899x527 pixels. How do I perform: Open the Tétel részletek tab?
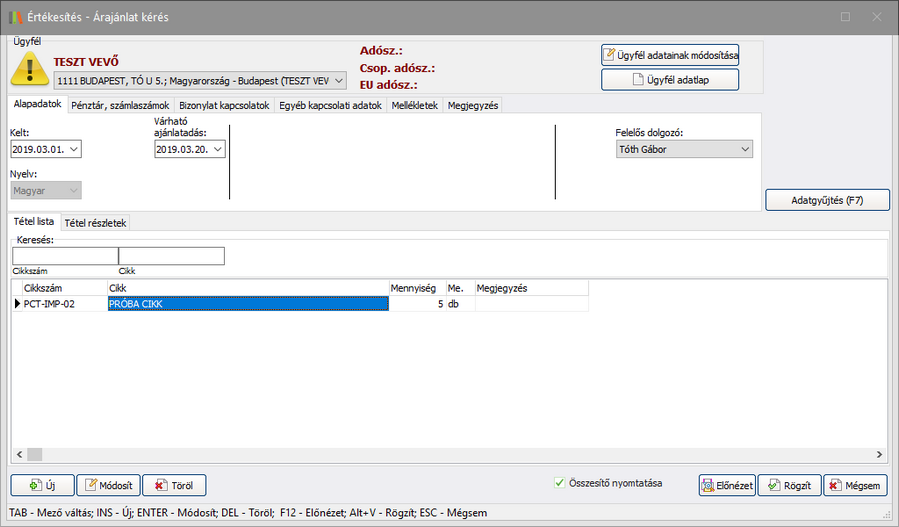[96, 222]
